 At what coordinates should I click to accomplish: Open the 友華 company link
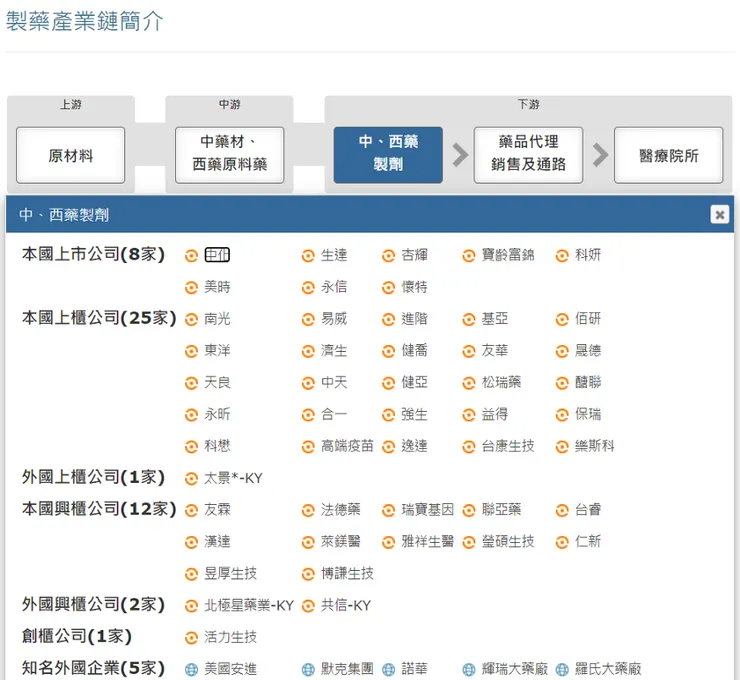[495, 351]
